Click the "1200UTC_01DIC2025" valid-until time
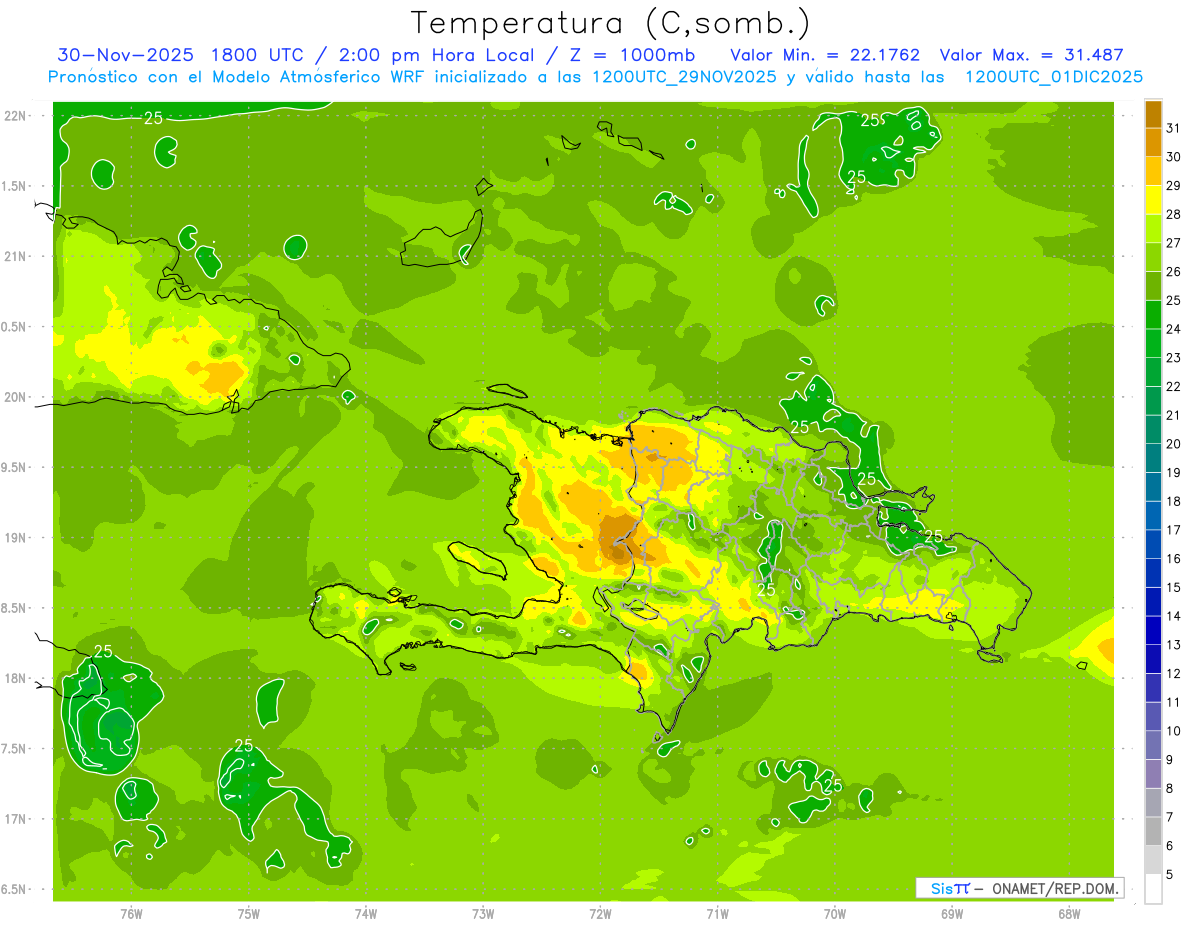 [1054, 77]
